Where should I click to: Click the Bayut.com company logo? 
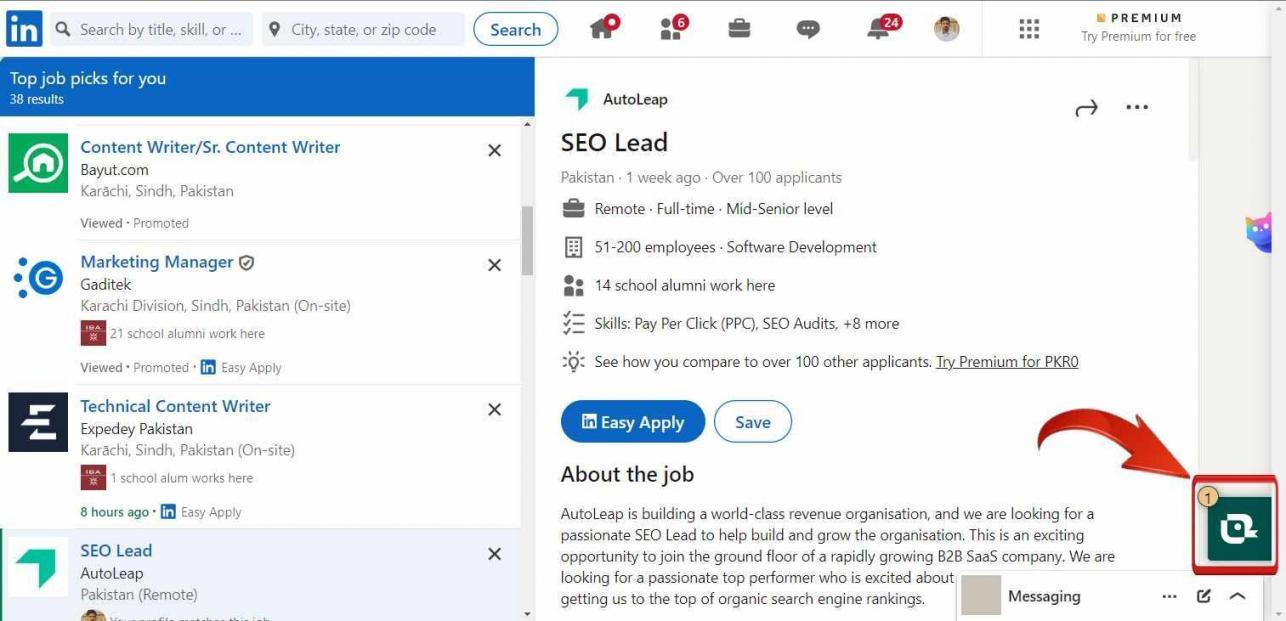tap(38, 163)
